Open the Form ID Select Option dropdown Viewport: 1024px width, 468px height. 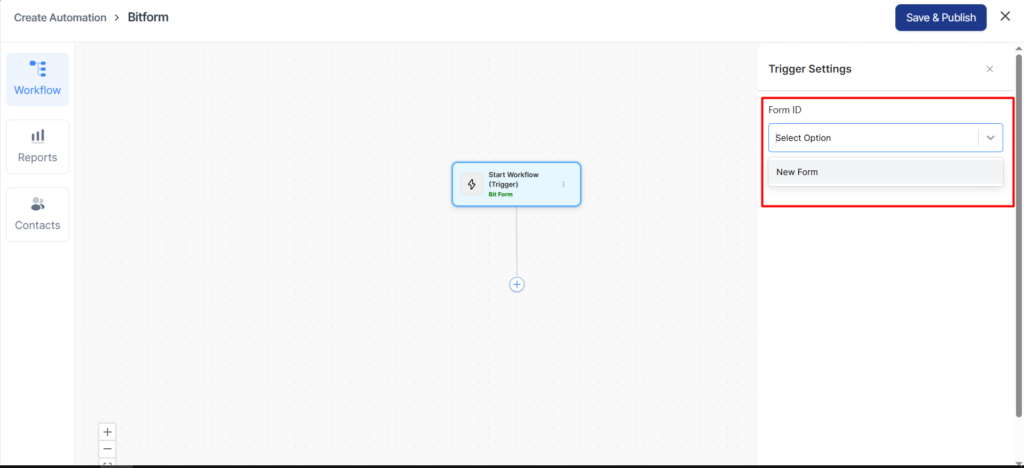(871, 138)
